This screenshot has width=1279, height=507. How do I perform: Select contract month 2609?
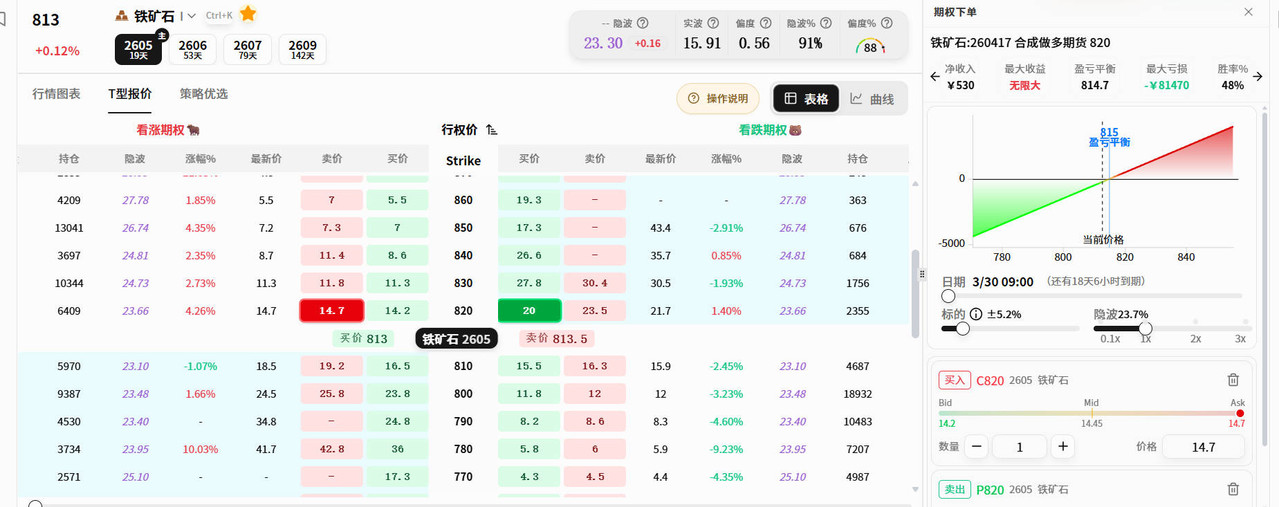click(302, 50)
